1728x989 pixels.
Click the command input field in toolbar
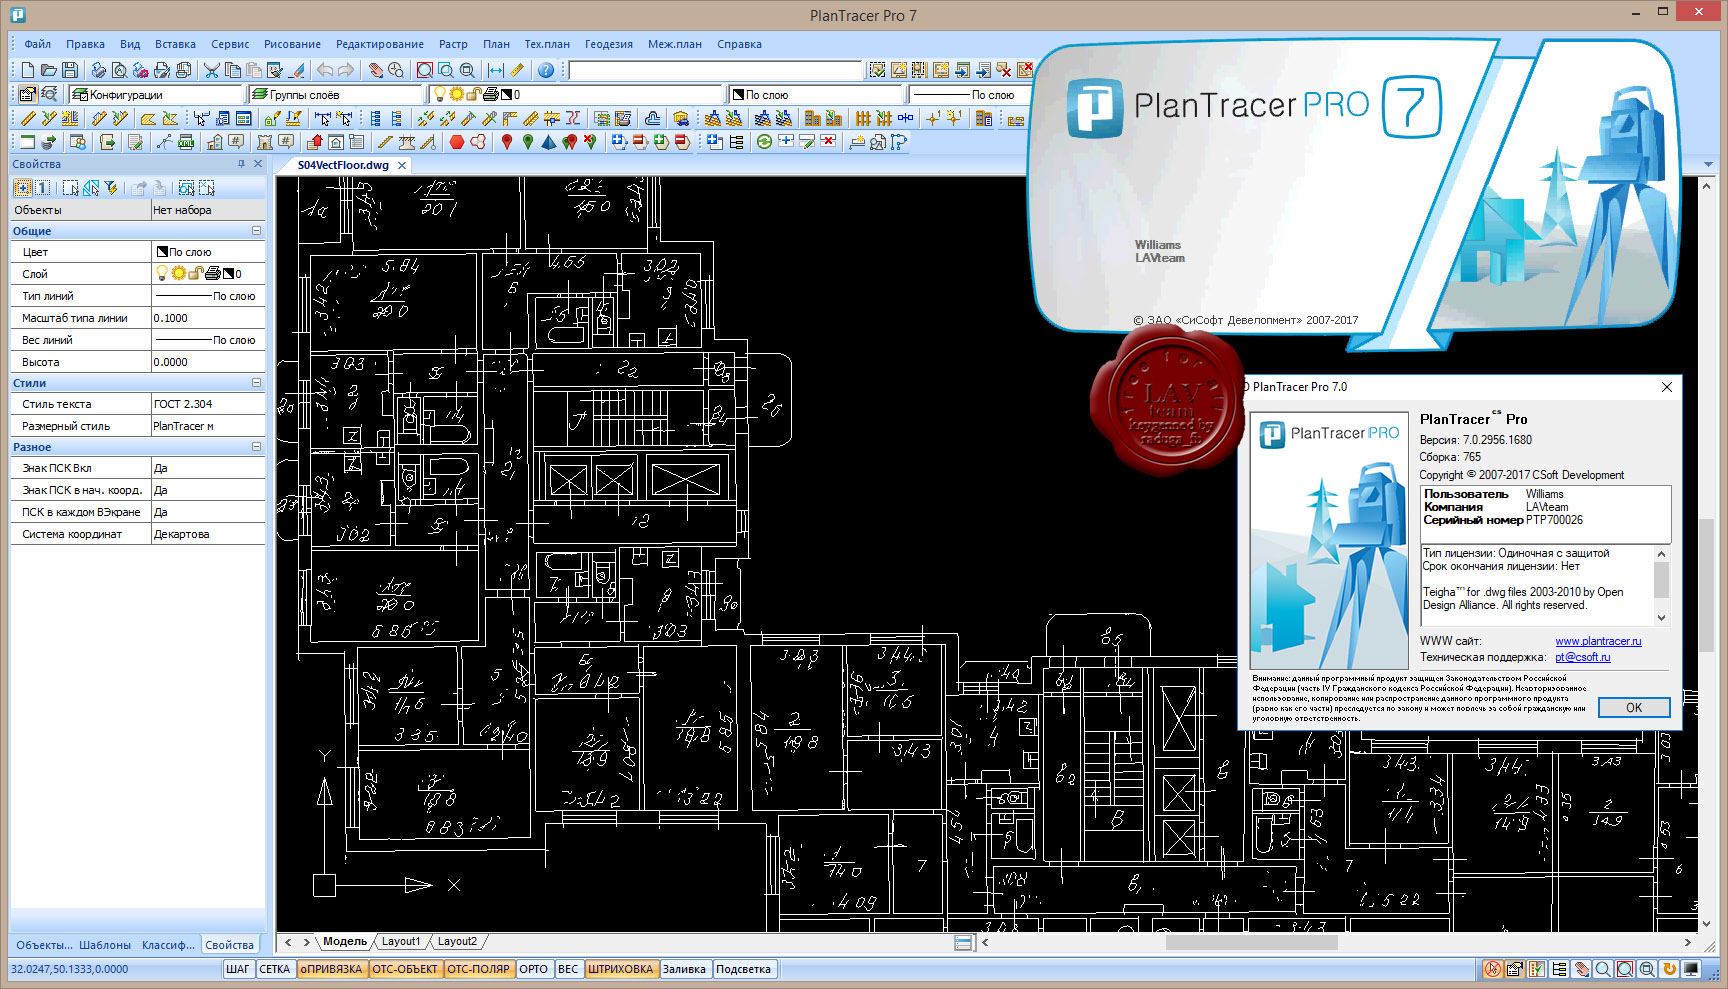click(715, 70)
